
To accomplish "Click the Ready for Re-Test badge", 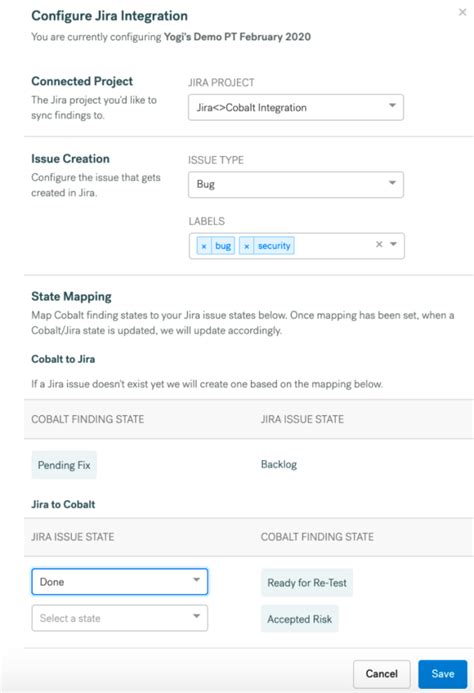I will pos(307,583).
